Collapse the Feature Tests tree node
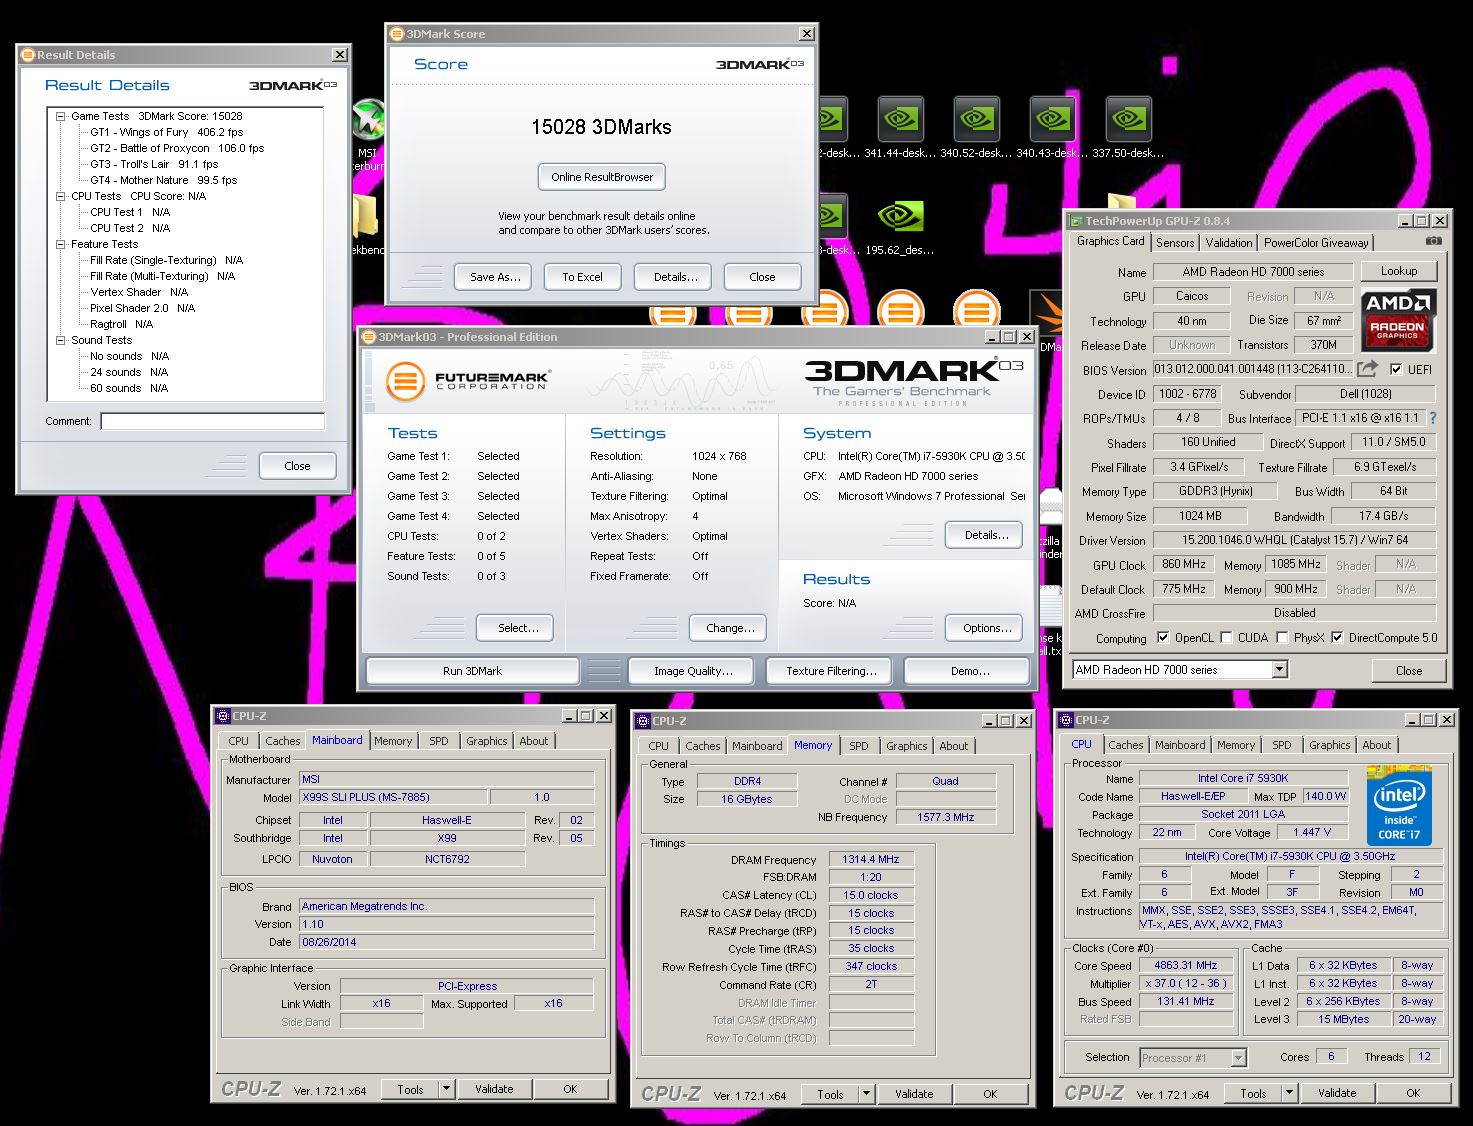This screenshot has width=1473, height=1126. point(61,244)
